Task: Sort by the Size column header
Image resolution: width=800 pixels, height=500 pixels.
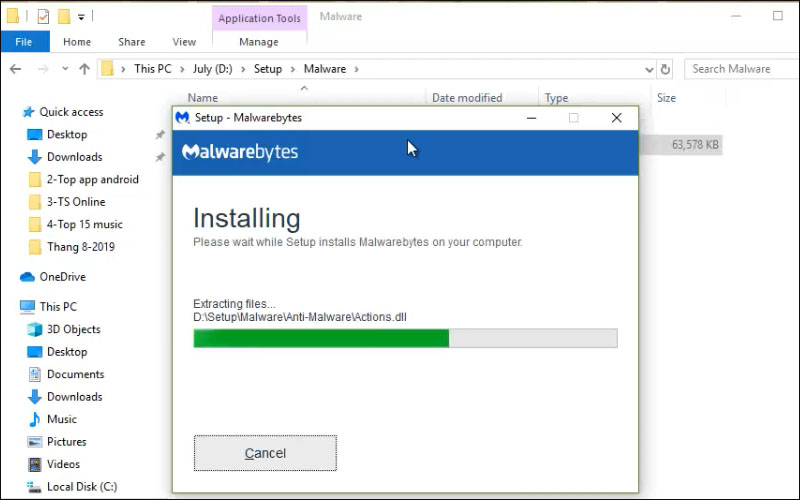Action: click(x=666, y=97)
